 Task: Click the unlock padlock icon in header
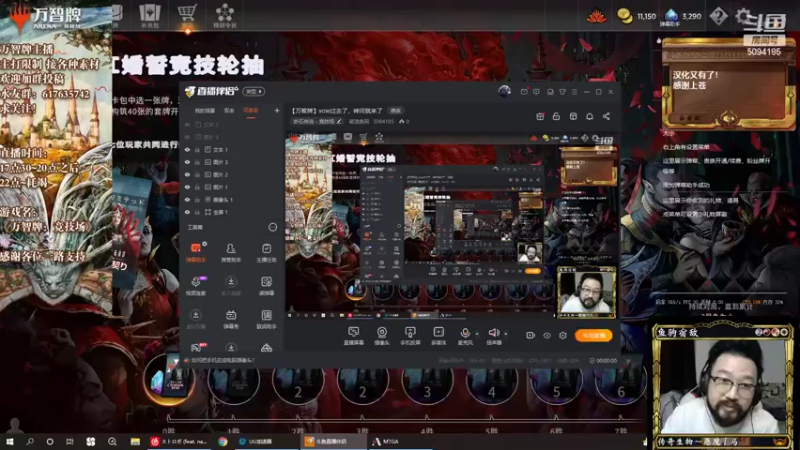click(x=556, y=116)
